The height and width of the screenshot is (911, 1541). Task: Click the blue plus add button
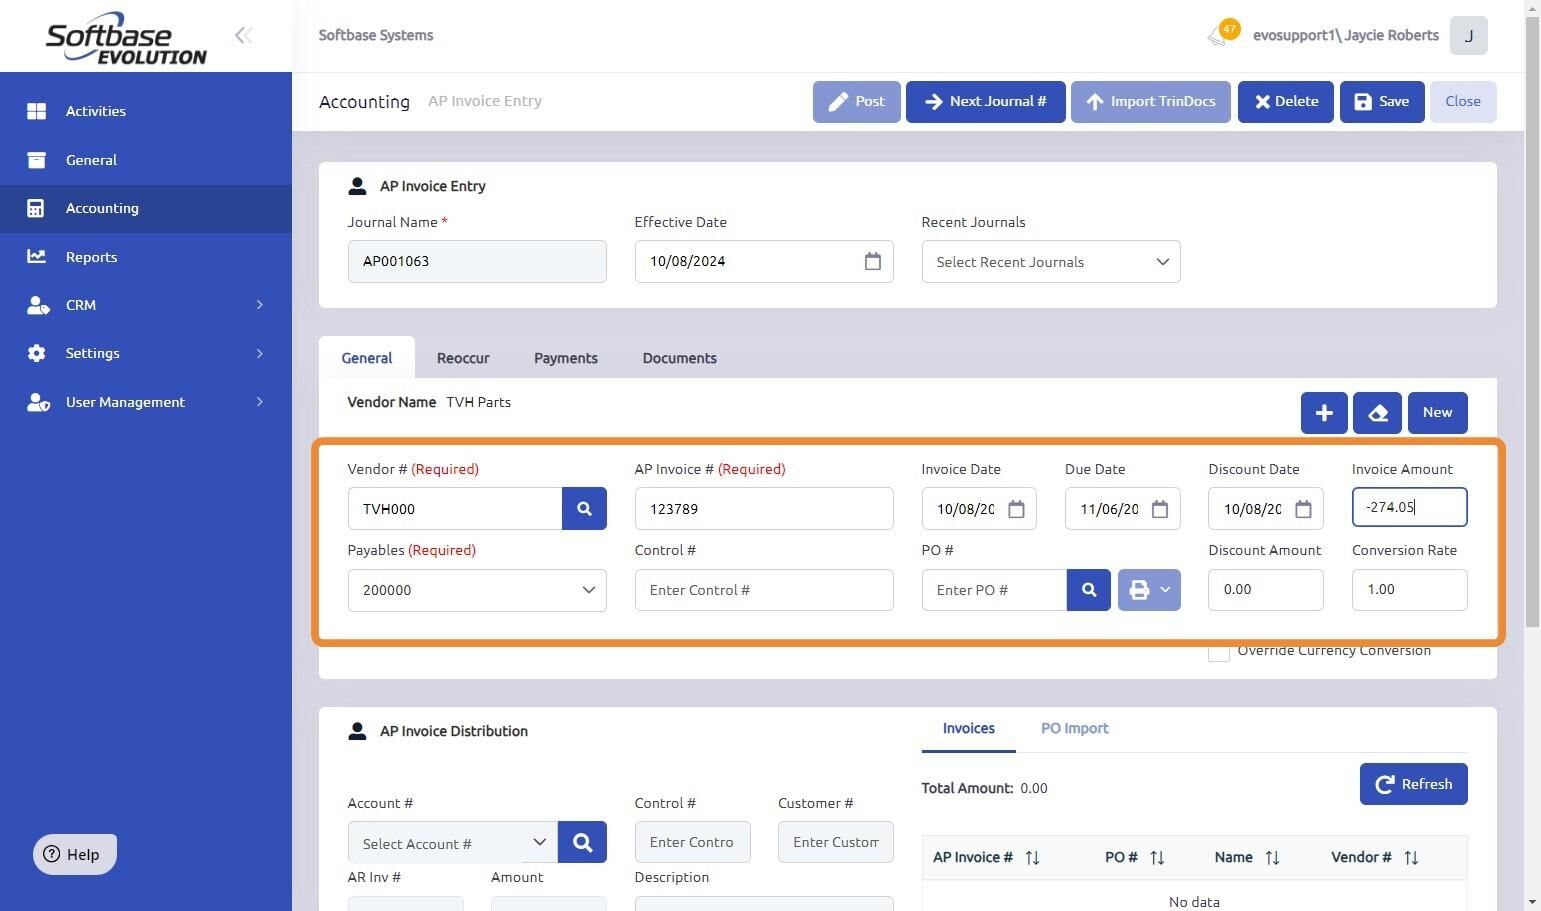[1323, 413]
